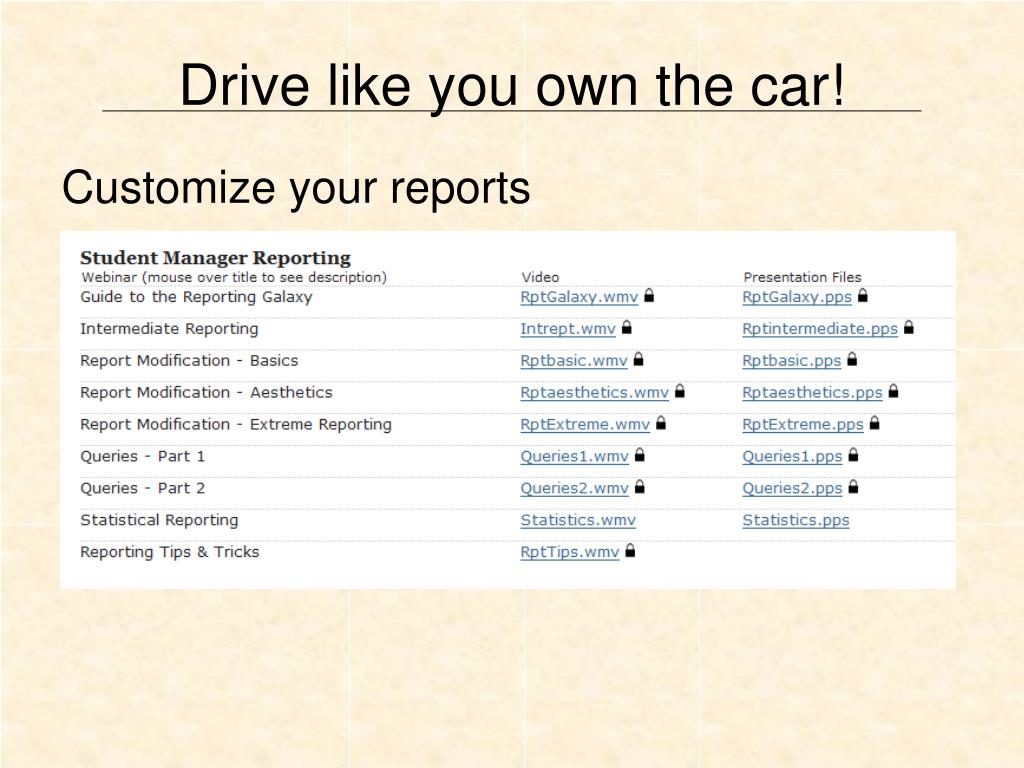Click the lock icon beside RptExtreme.wmv
This screenshot has height=768, width=1024.
[661, 423]
